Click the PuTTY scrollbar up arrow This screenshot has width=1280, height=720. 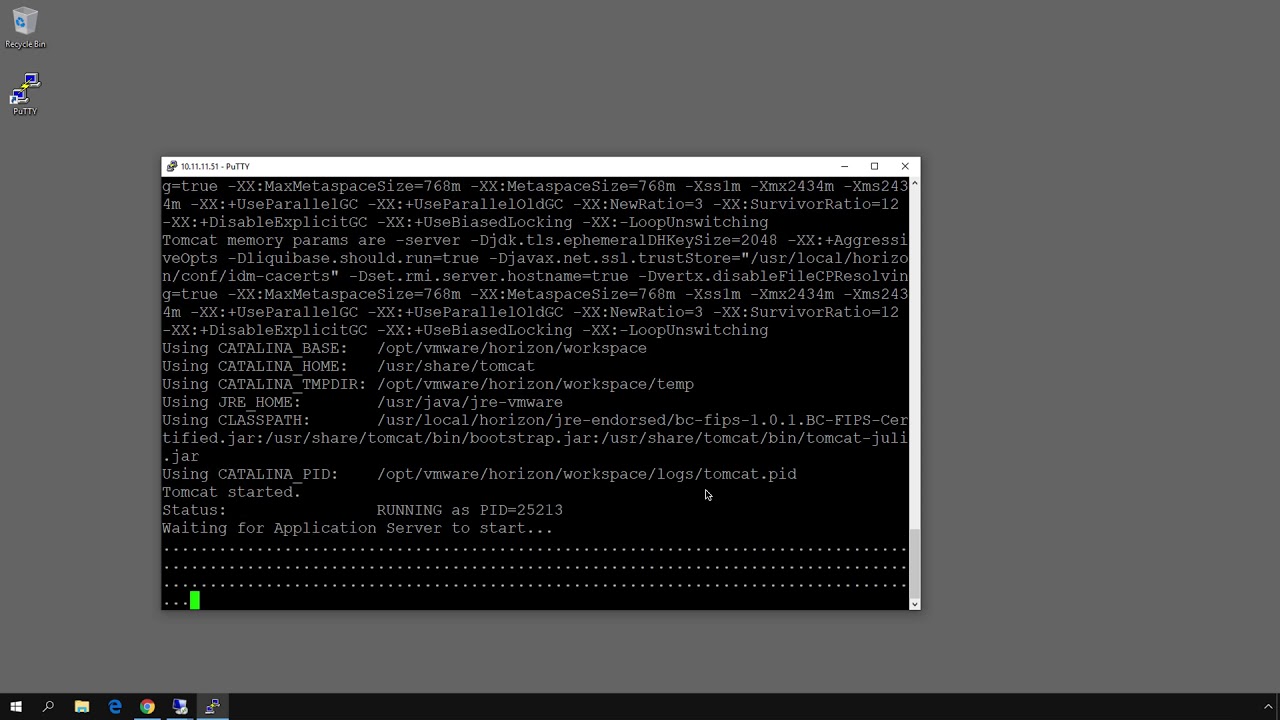914,184
